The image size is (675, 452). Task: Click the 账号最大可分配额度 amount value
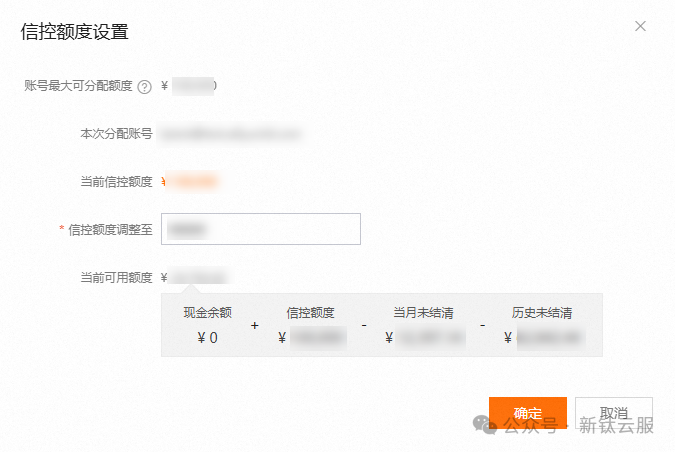coord(189,86)
